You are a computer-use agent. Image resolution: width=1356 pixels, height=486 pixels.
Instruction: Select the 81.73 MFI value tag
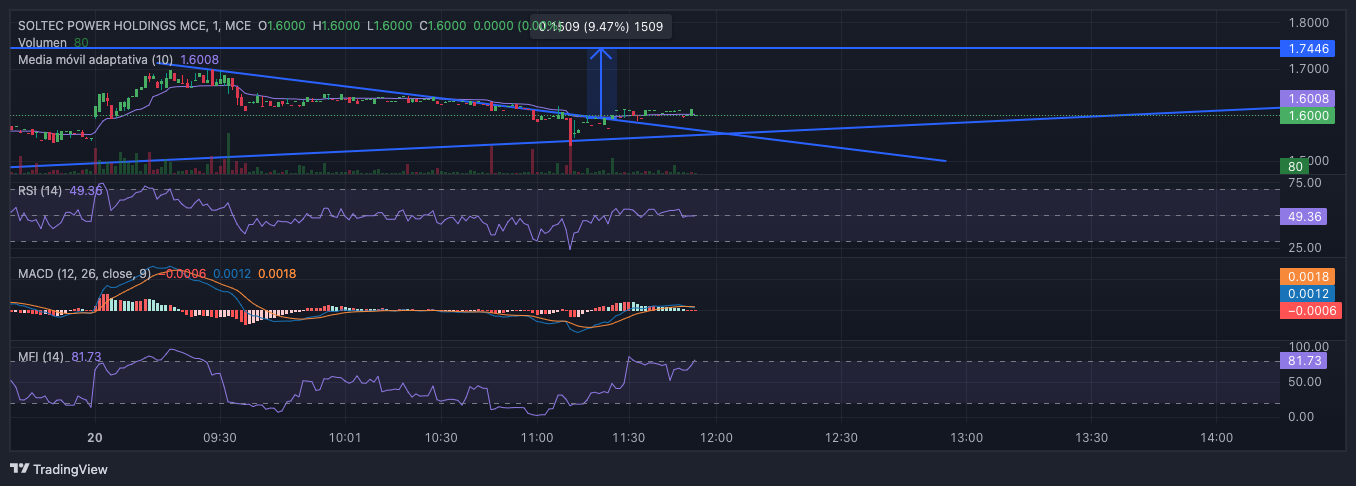coord(1304,360)
